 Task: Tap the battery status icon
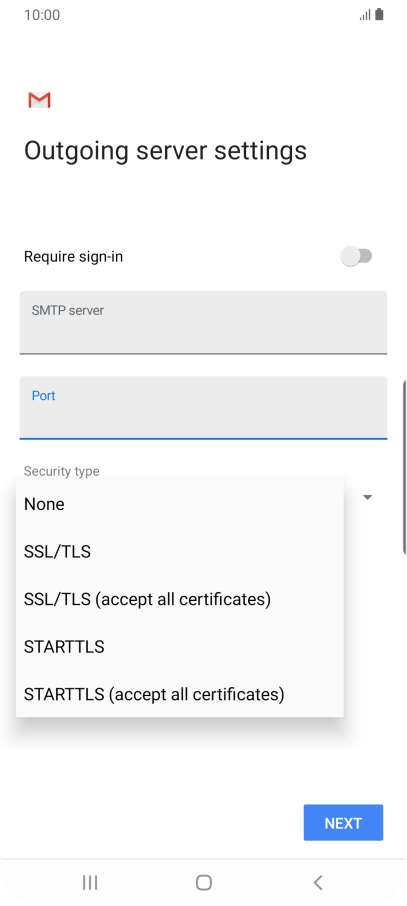click(x=379, y=14)
